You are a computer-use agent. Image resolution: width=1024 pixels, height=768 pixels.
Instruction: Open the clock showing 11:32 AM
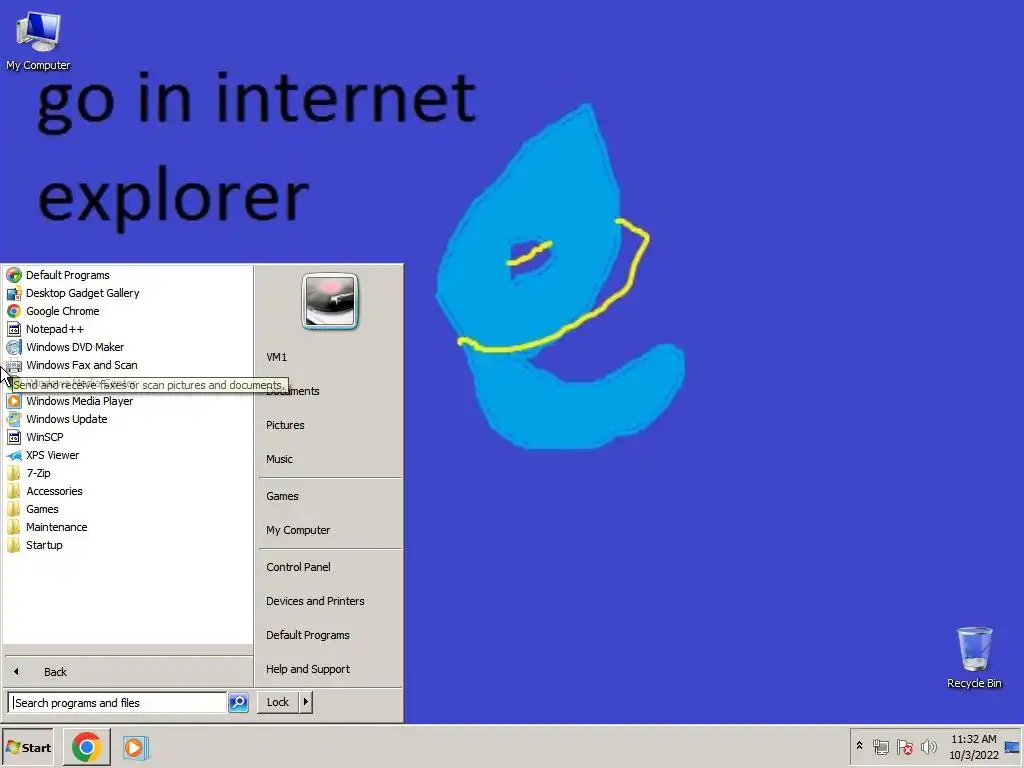[973, 747]
